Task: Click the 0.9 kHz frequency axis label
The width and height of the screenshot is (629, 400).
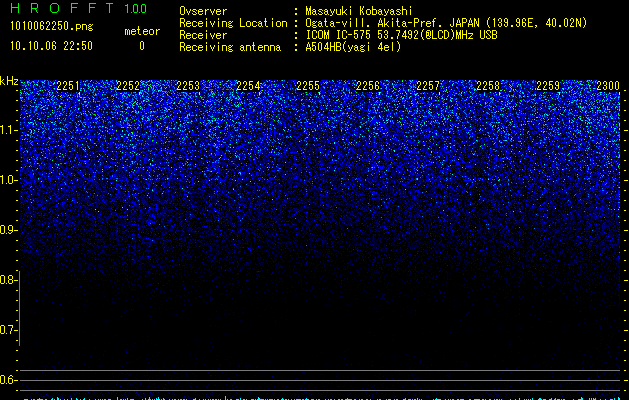Action: tap(8, 230)
